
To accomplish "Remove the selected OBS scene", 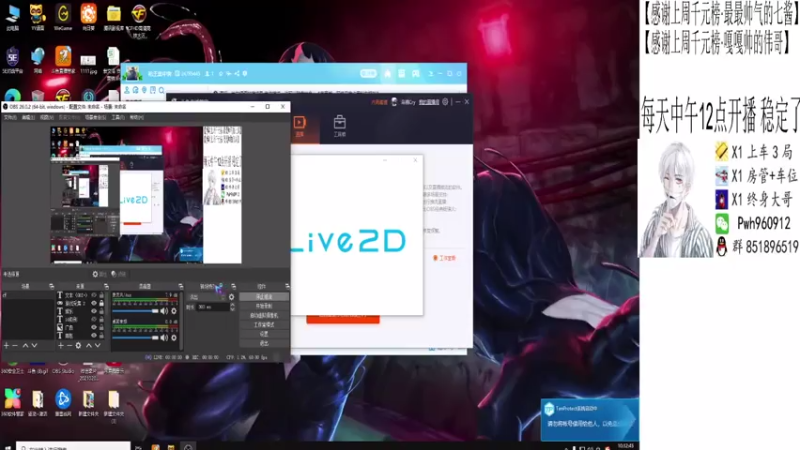I will (15, 345).
